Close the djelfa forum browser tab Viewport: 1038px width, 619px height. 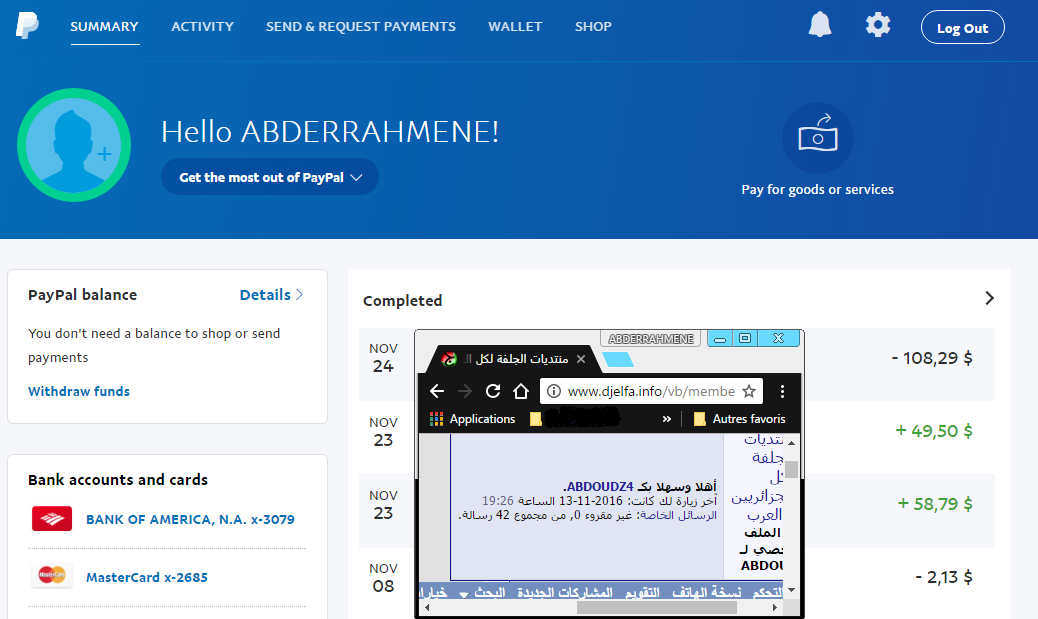(x=581, y=359)
